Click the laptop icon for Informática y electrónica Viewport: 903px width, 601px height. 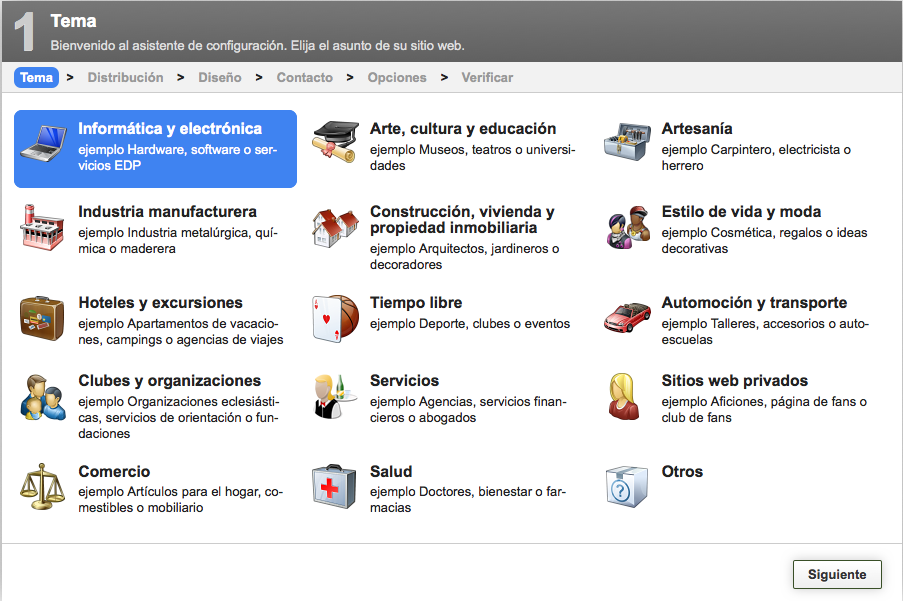coord(43,144)
